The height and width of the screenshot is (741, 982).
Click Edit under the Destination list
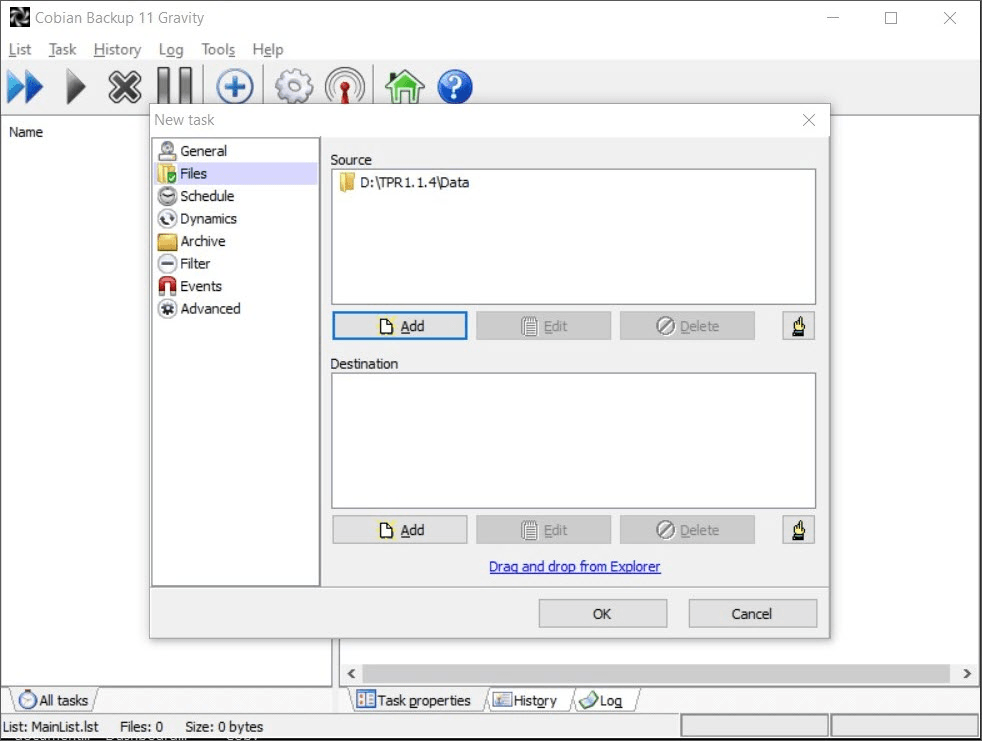pos(543,530)
